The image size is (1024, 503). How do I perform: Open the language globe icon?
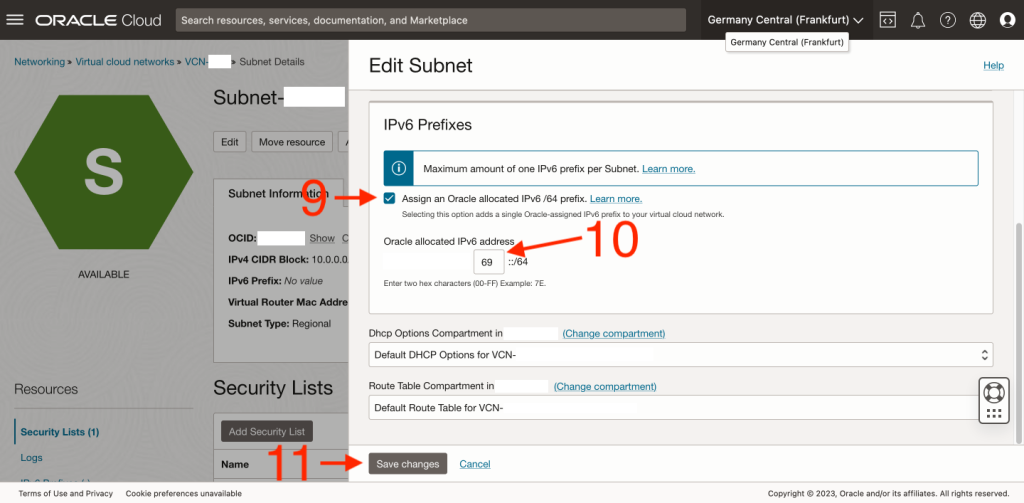(x=977, y=20)
